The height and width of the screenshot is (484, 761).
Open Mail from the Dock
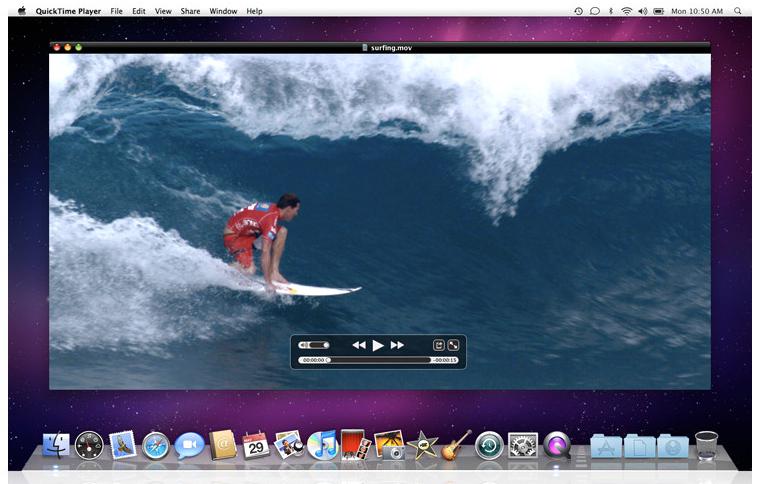click(x=123, y=445)
